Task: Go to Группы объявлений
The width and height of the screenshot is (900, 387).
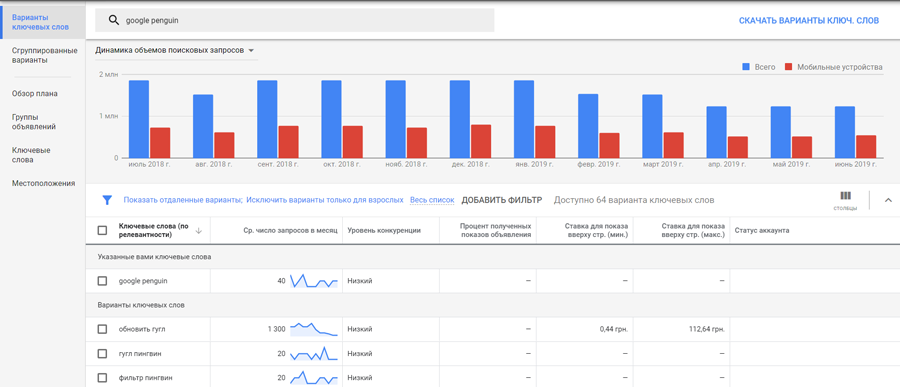Action: point(33,122)
